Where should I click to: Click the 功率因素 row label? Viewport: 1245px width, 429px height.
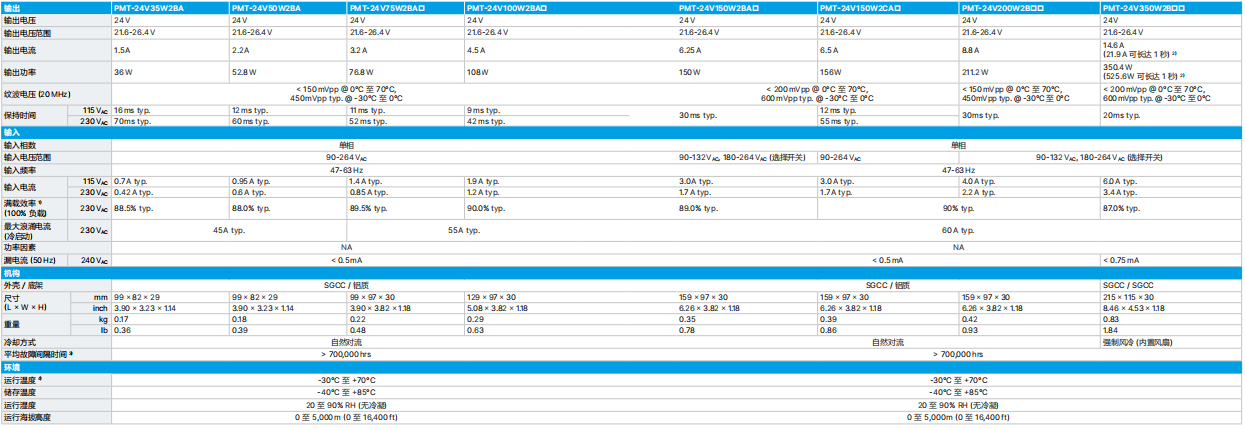pyautogui.click(x=21, y=246)
